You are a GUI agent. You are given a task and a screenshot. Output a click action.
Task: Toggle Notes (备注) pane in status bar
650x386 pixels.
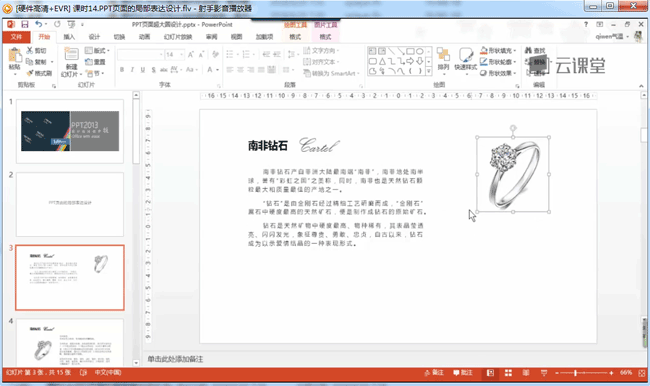click(434, 373)
